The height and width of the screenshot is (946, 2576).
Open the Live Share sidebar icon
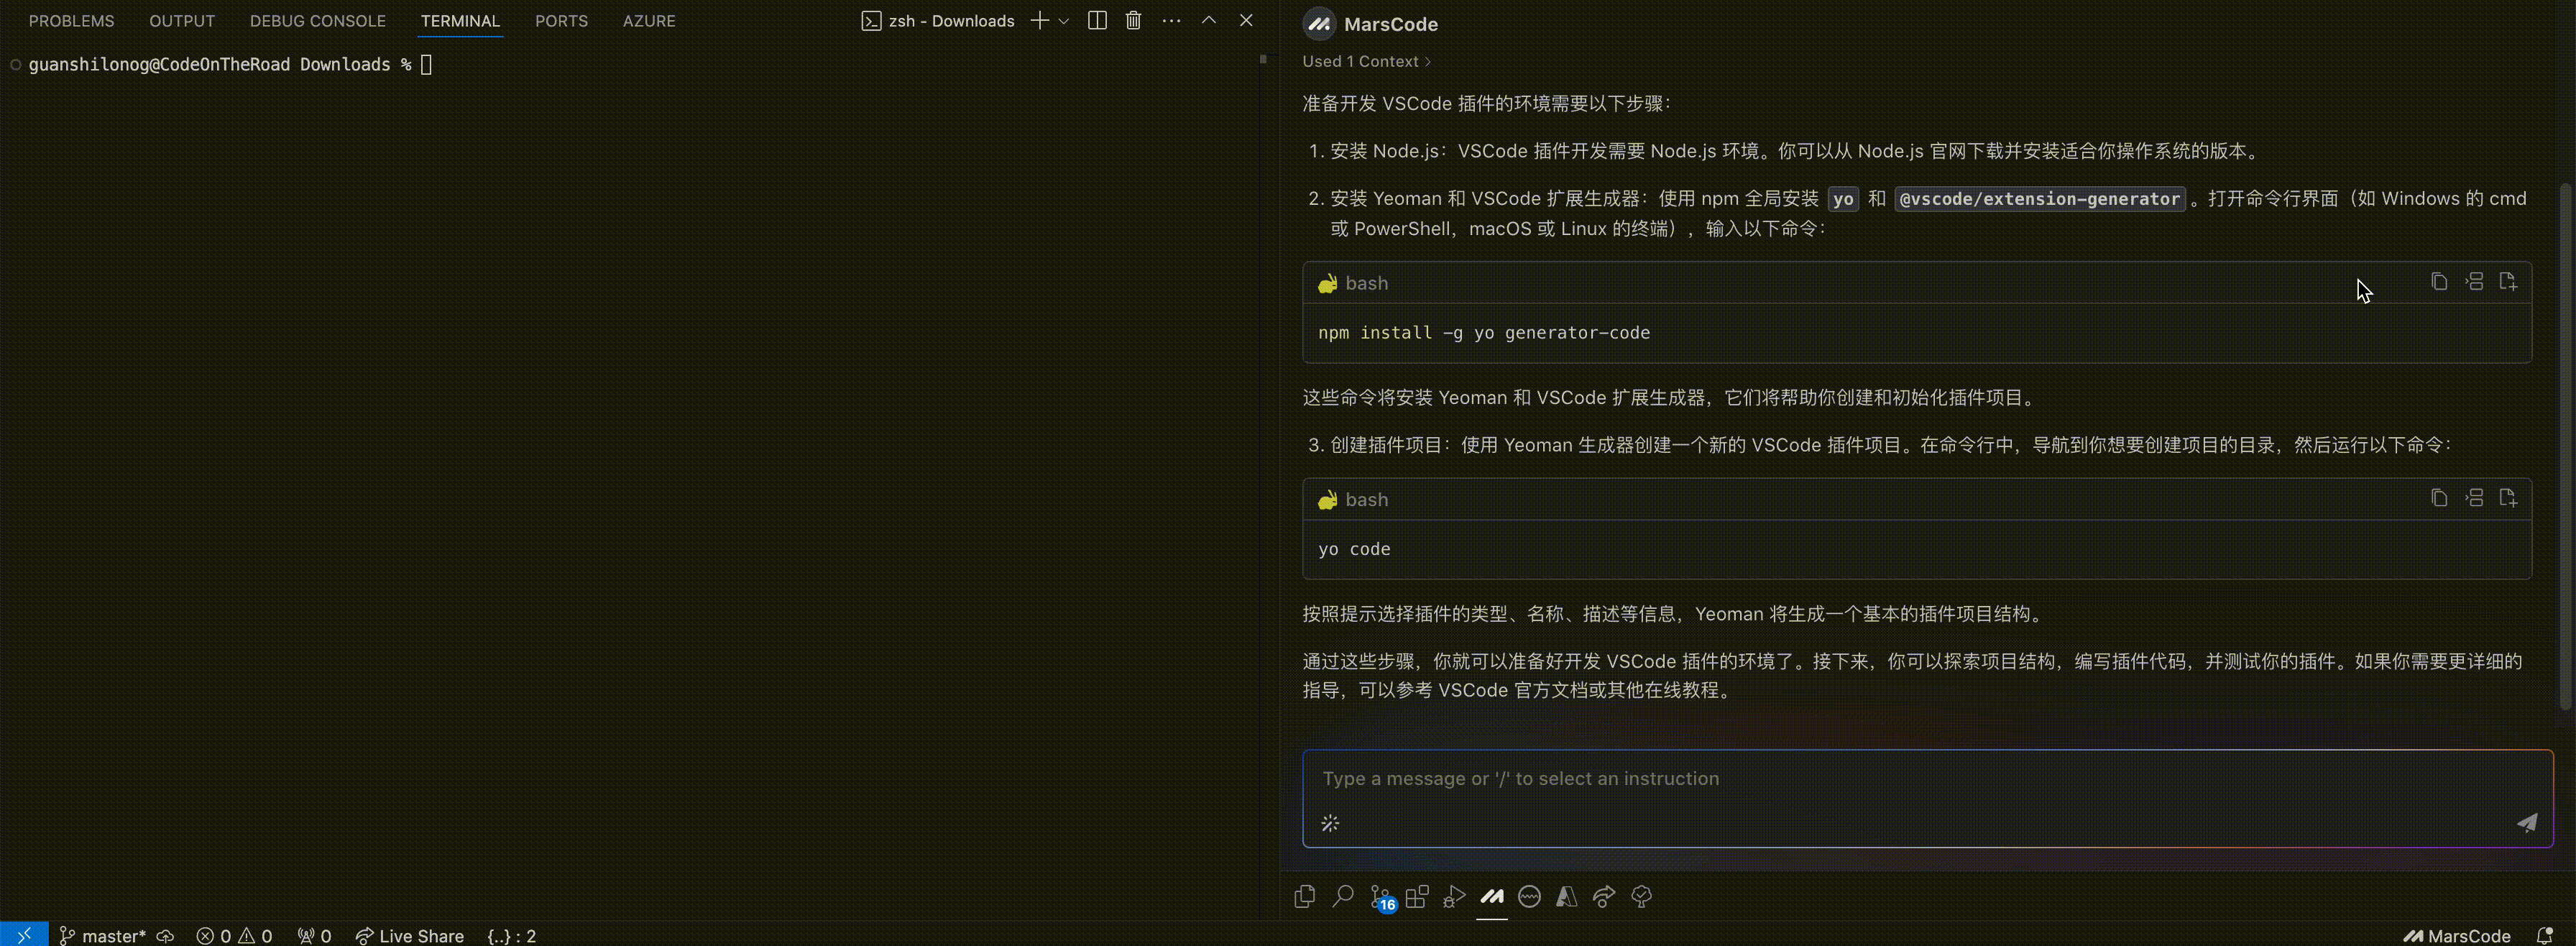(1604, 897)
